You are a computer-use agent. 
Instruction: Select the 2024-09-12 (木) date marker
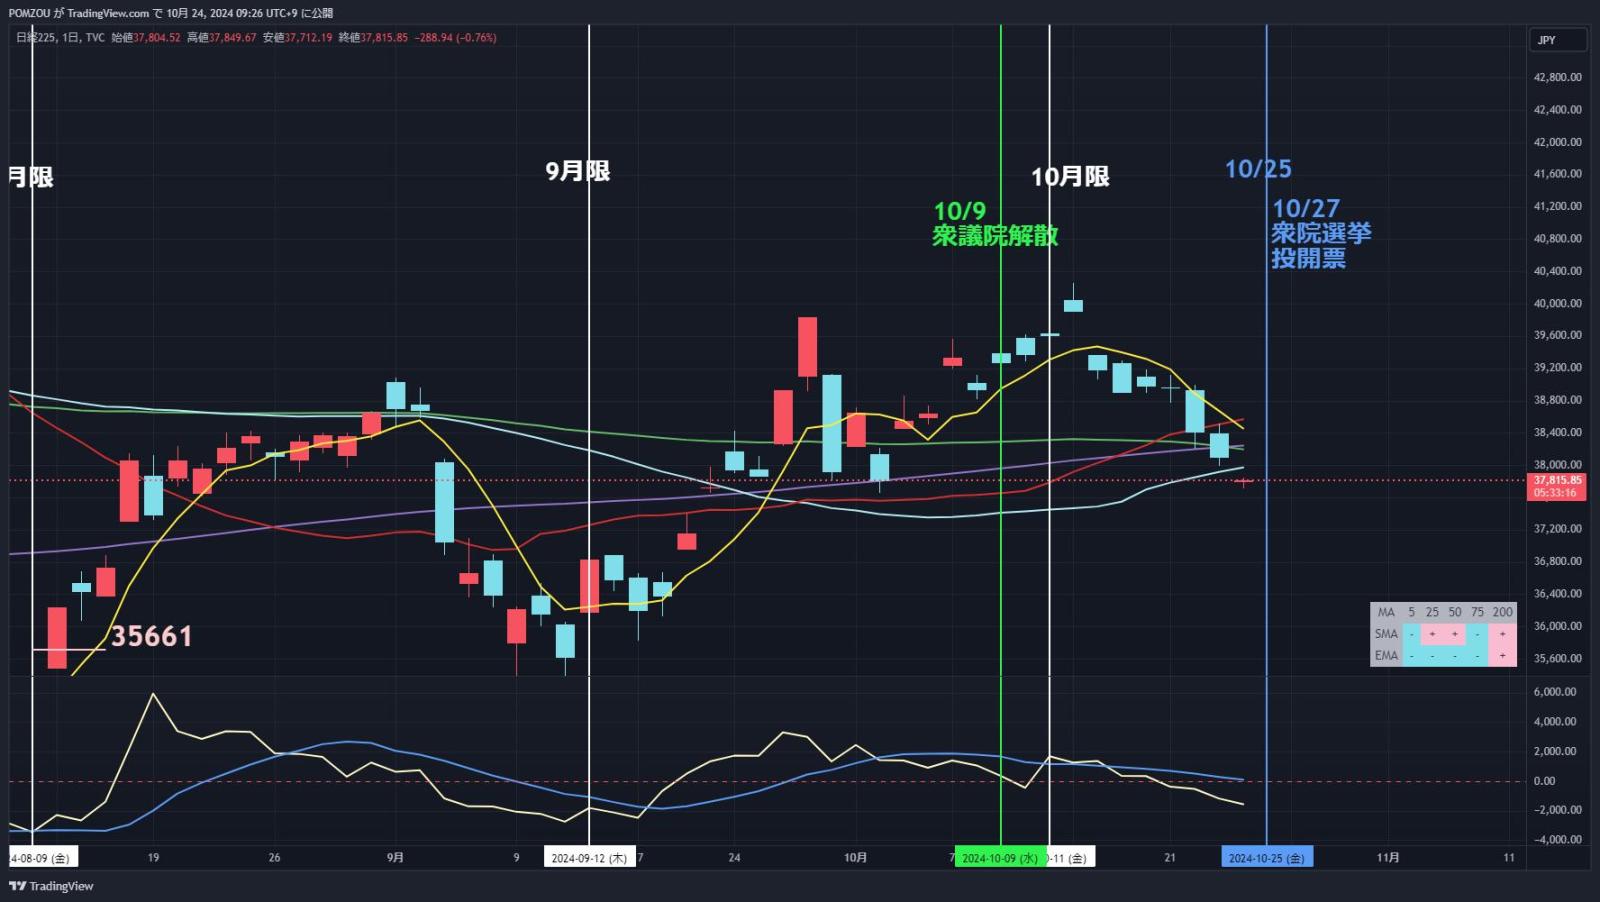tap(589, 858)
